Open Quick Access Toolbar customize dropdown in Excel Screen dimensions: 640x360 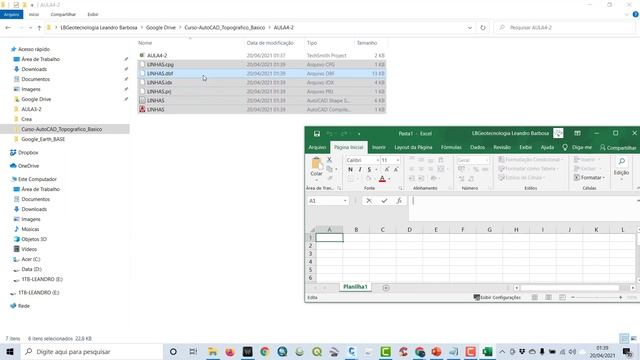coord(359,133)
